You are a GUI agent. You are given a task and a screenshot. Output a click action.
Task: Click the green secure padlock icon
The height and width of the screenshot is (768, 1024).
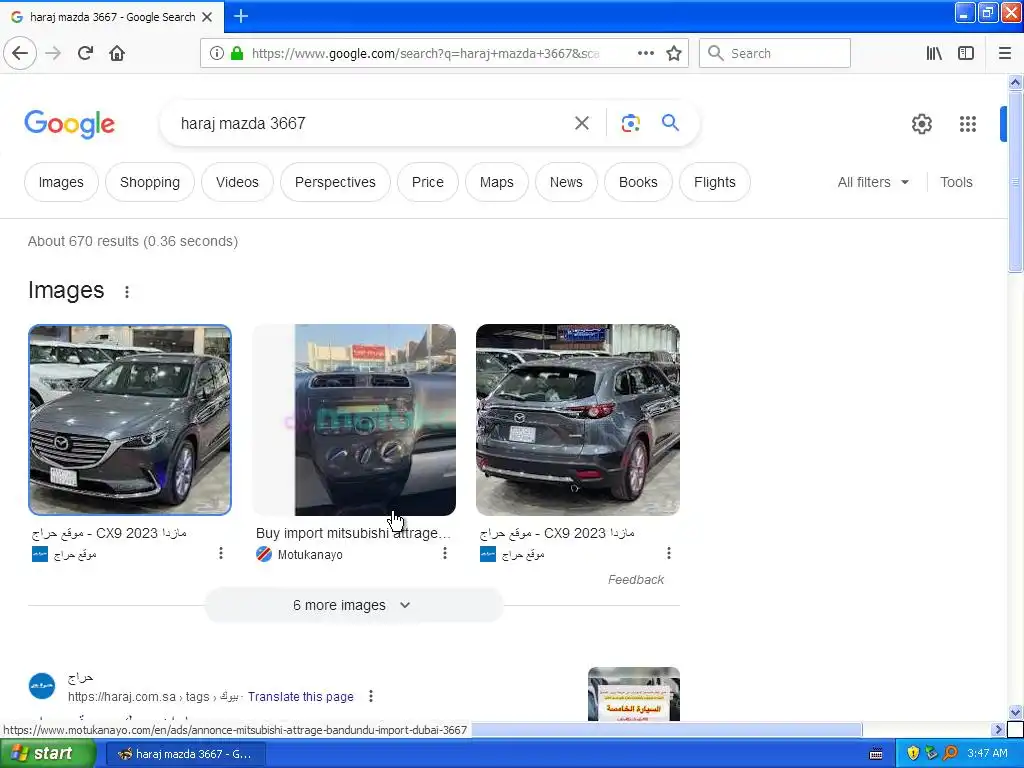(237, 54)
